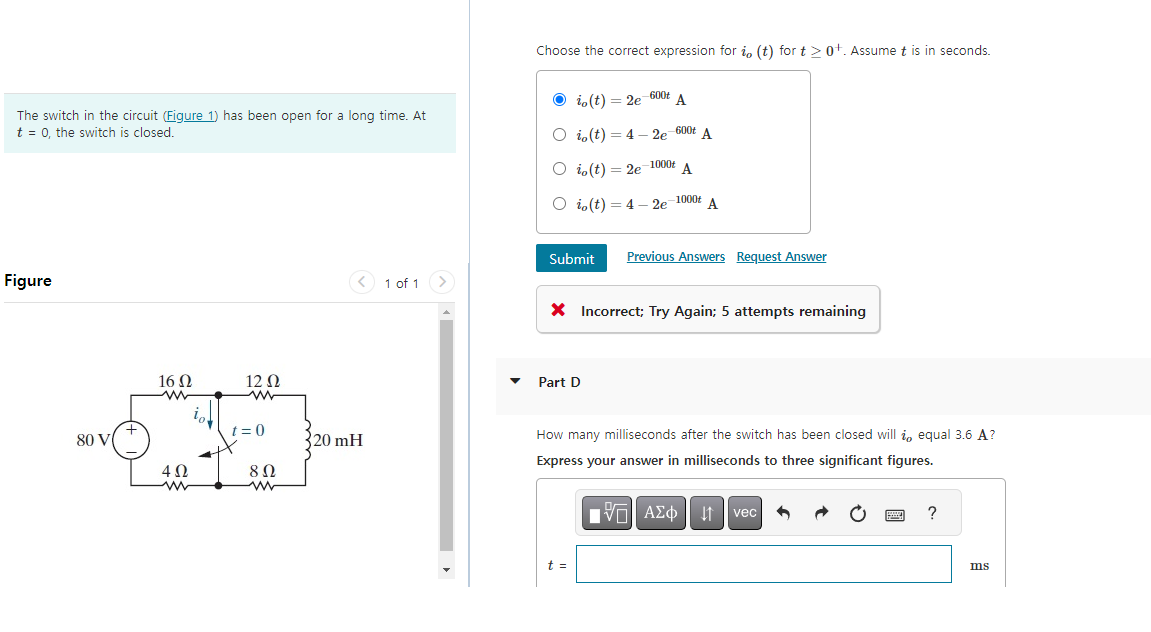The height and width of the screenshot is (632, 1151).
Task: Click the up-down arrows equation icon
Action: [707, 512]
